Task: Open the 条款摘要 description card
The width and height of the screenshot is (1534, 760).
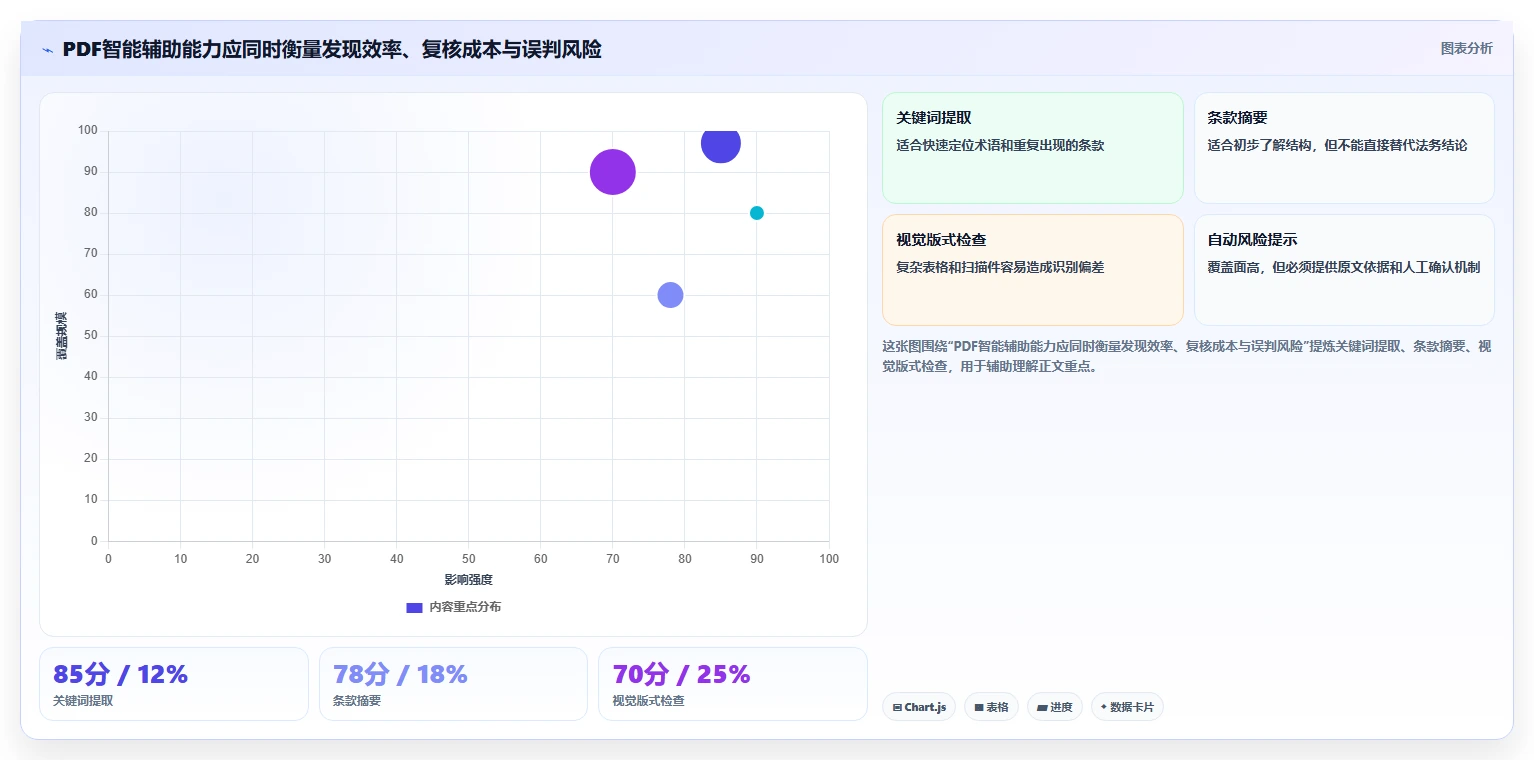Action: click(x=1344, y=148)
